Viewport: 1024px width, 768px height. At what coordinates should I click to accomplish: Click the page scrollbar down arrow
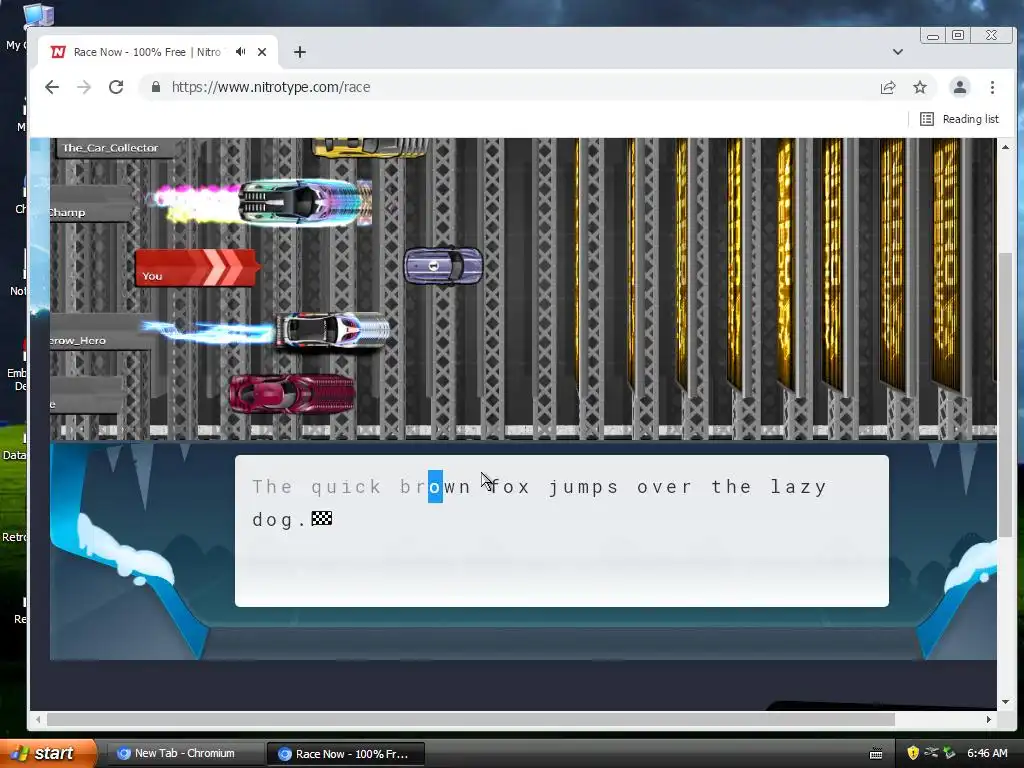[x=1006, y=702]
